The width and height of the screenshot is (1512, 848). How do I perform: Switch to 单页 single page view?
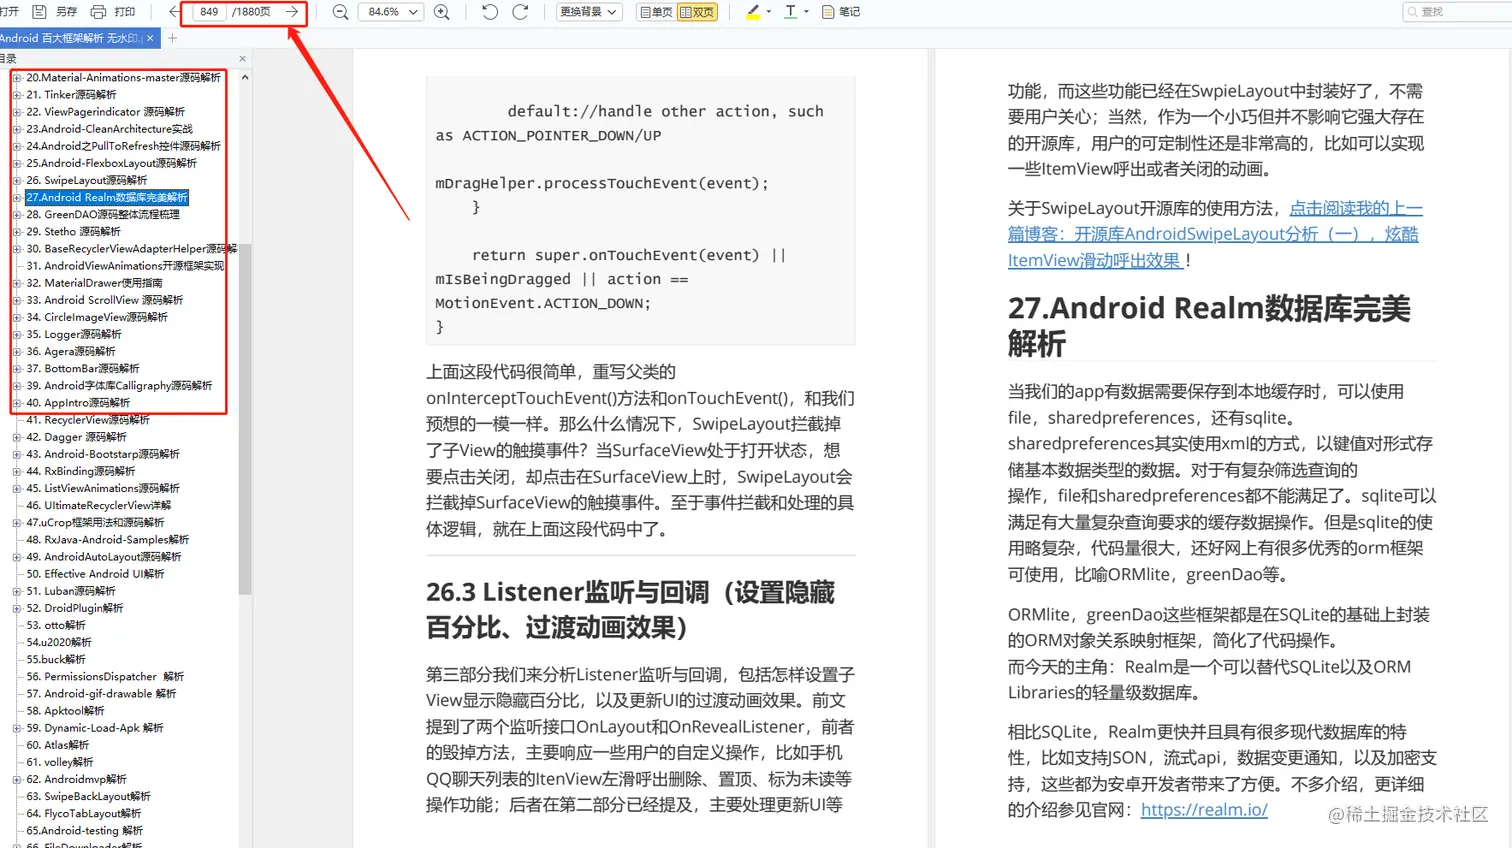[656, 12]
